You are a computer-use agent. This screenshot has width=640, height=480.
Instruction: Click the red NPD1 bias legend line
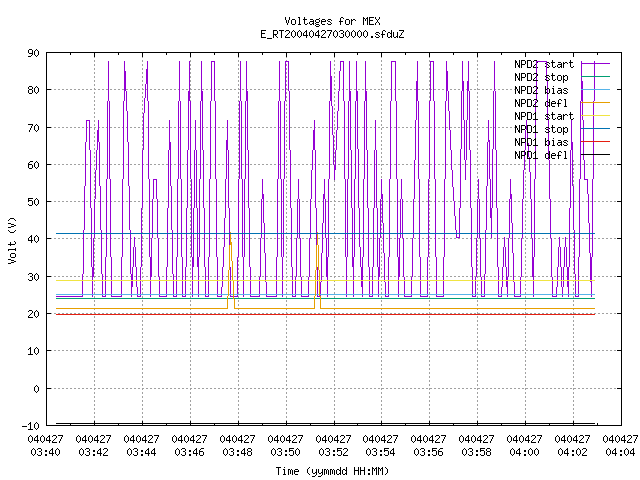tap(596, 142)
